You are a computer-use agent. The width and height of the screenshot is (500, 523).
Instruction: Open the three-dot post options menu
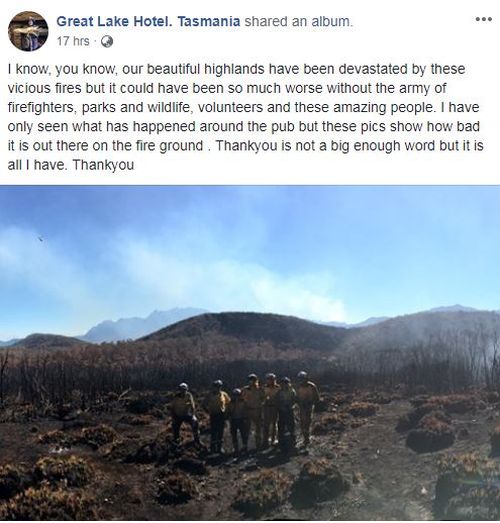click(x=483, y=19)
